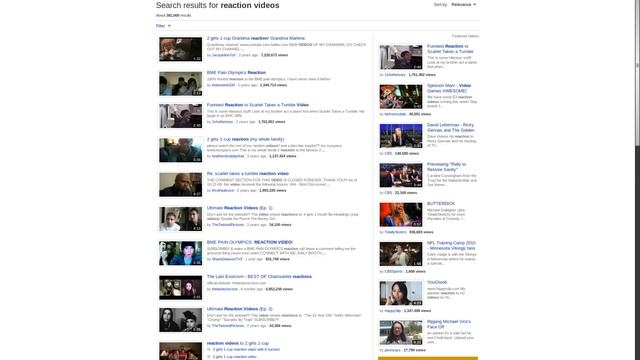Click the BME Pain Olympics Reaction thumbnail

[180, 84]
